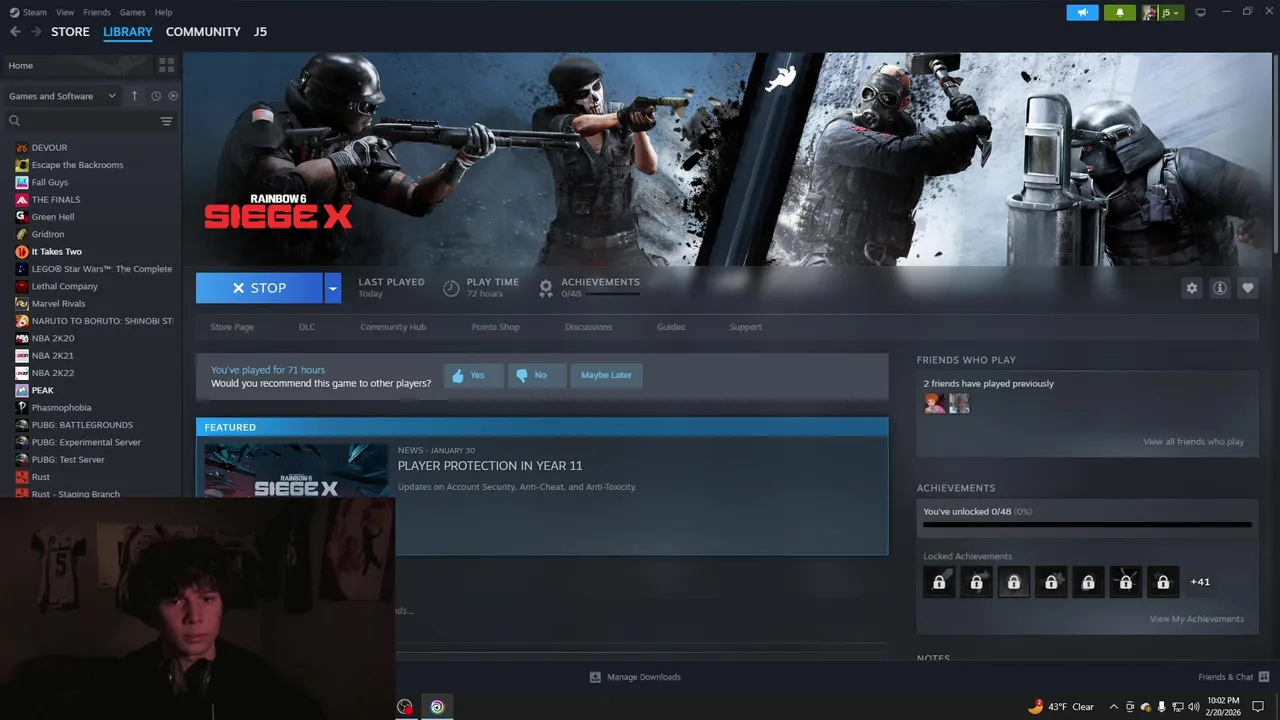Open View My Achievements

point(1197,619)
